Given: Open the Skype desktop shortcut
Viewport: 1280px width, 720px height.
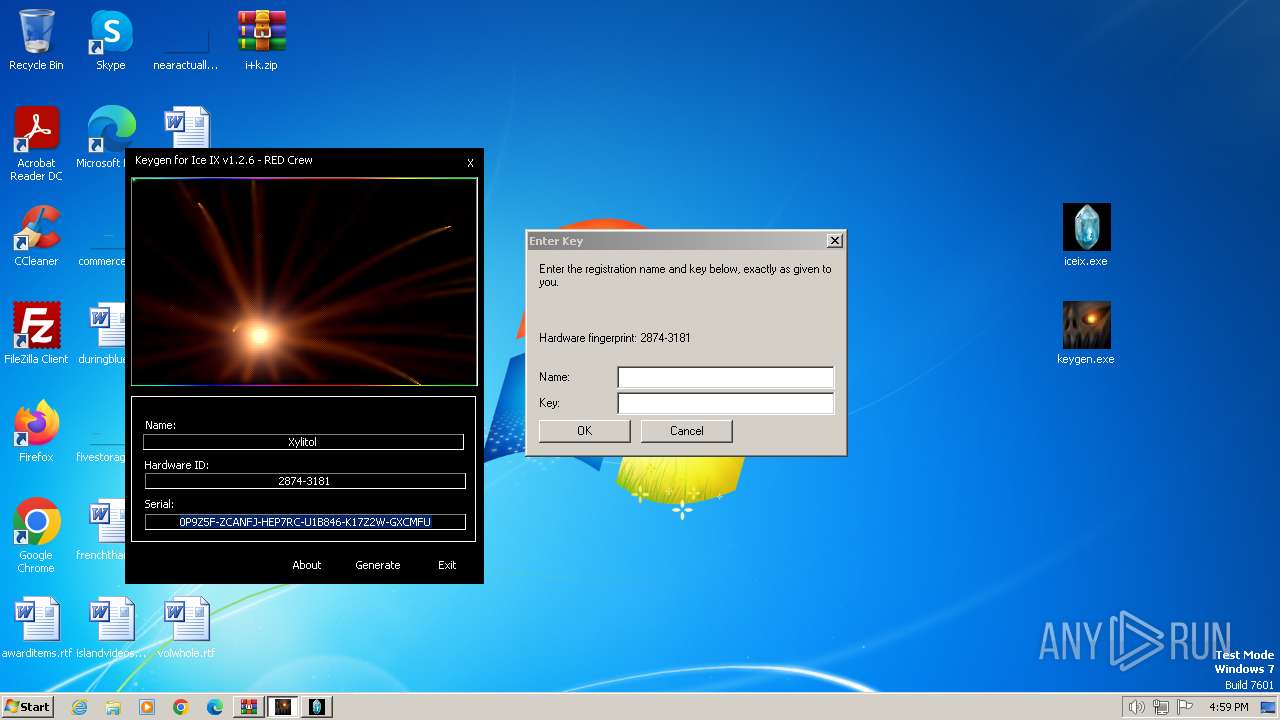Looking at the screenshot, I should pos(111,40).
